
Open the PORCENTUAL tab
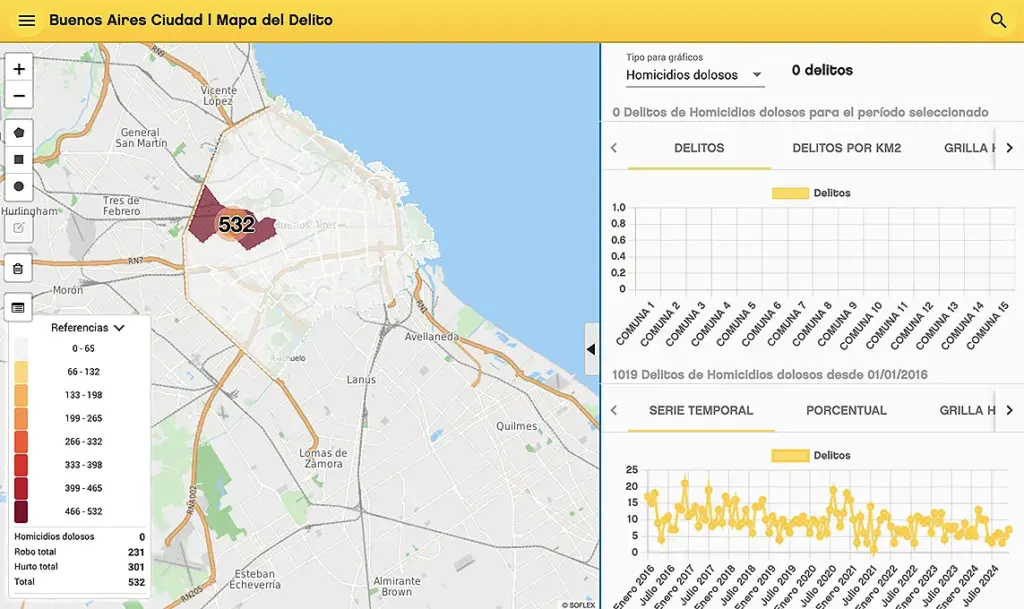pyautogui.click(x=846, y=410)
